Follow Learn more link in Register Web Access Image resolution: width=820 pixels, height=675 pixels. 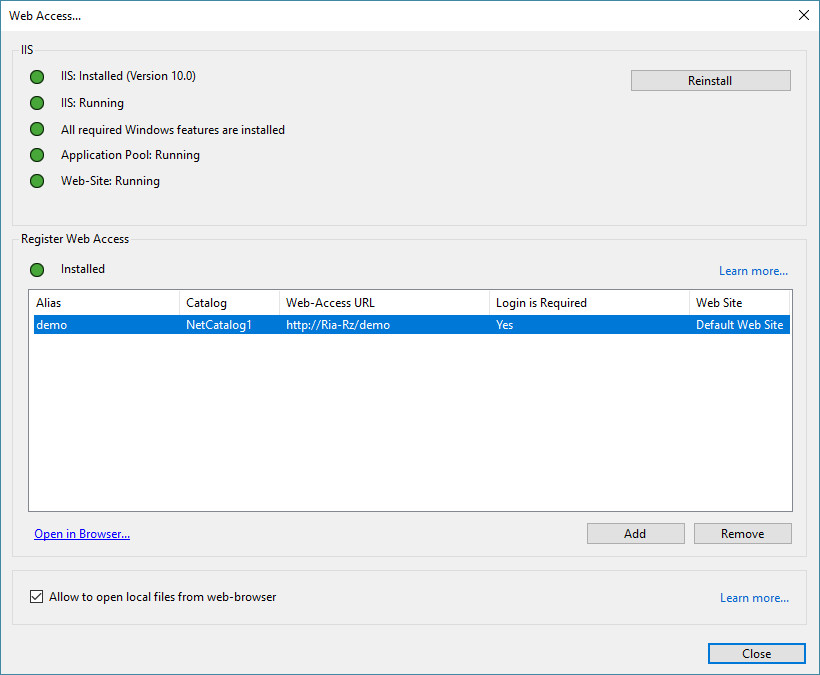753,271
